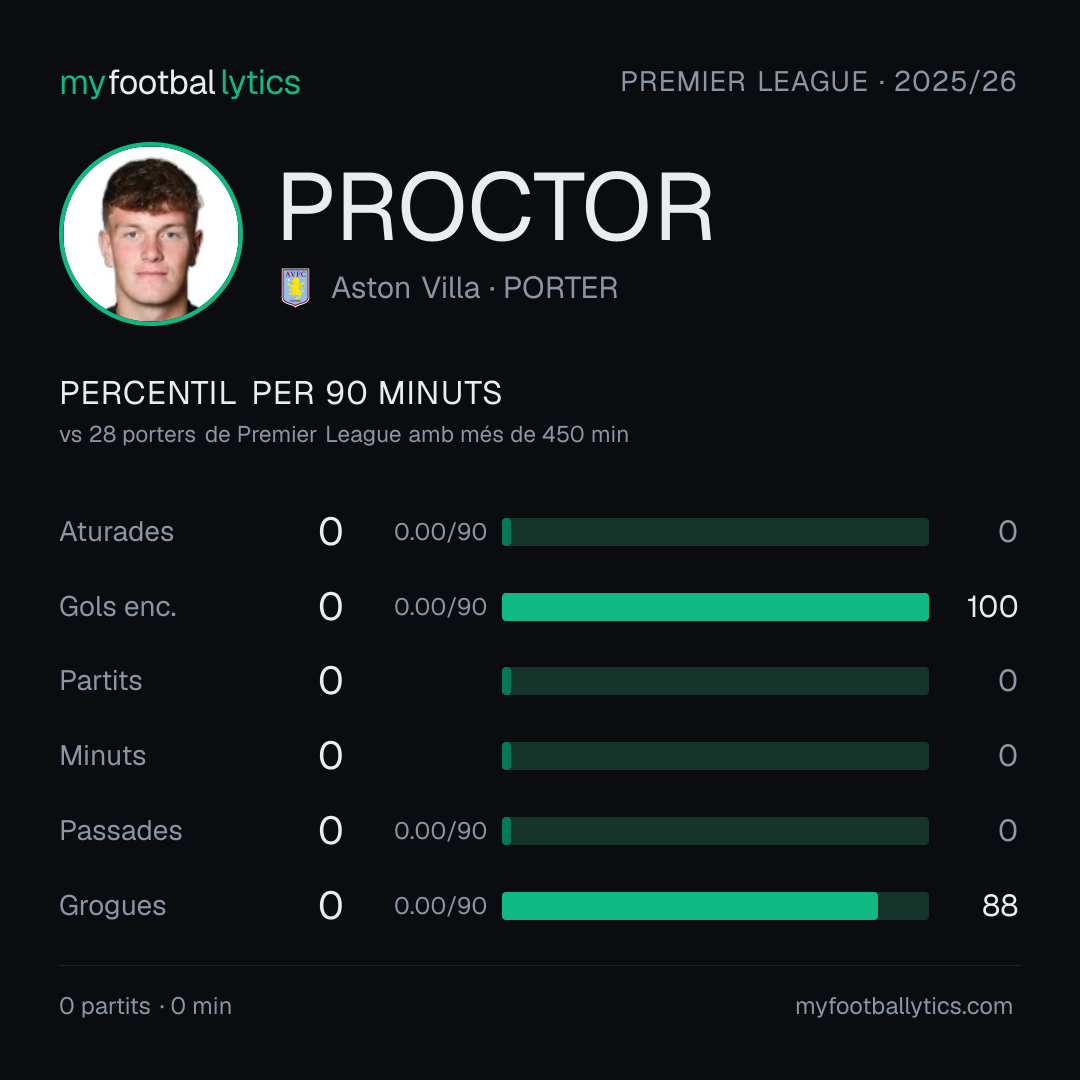The image size is (1080, 1080).
Task: Click the Aston Villa club crest icon
Action: pyautogui.click(x=295, y=287)
